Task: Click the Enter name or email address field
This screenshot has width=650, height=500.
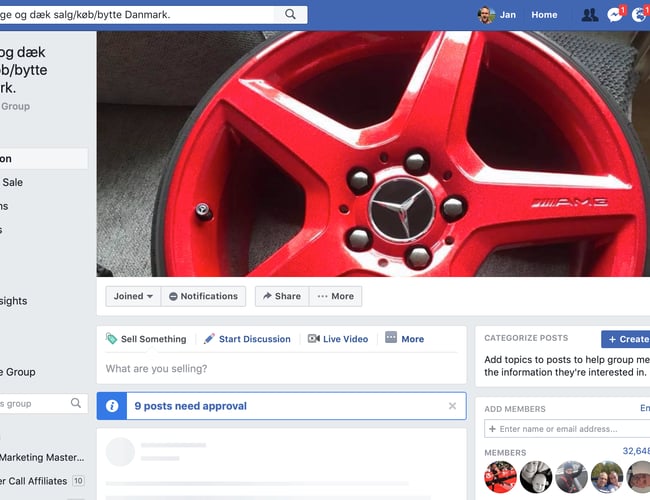Action: point(567,429)
